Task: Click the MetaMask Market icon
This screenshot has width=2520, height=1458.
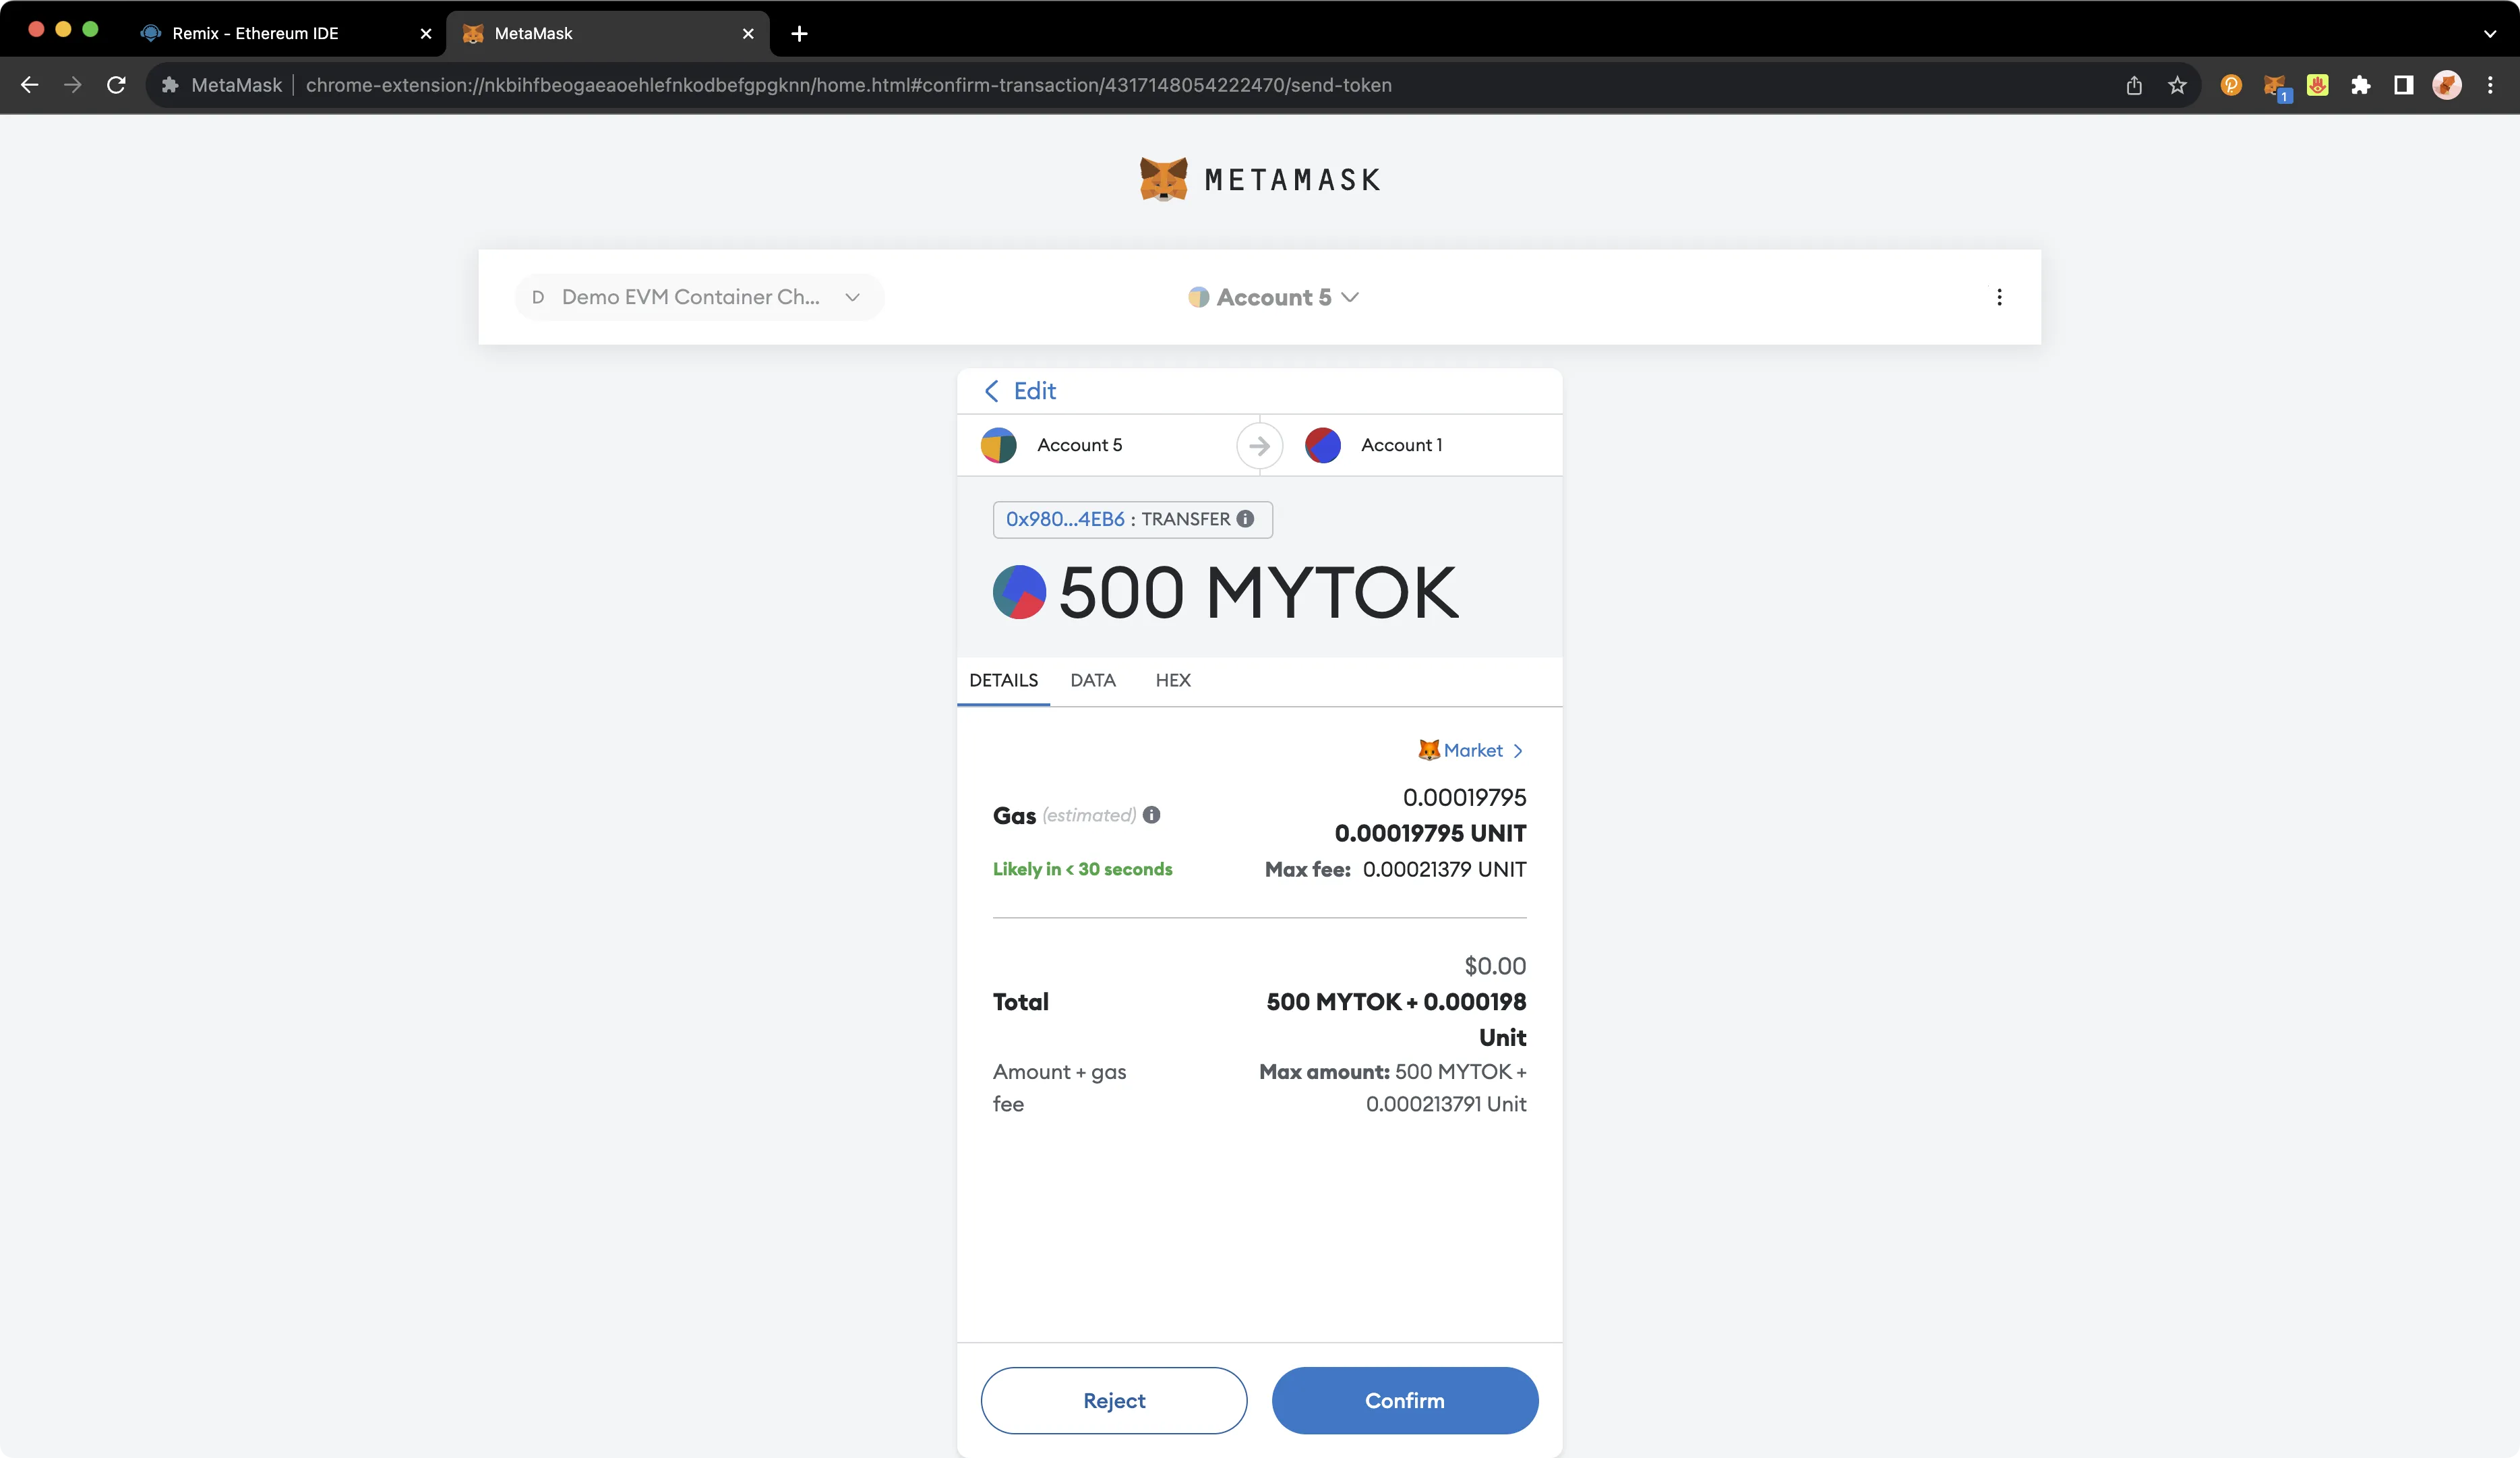Action: [1427, 750]
